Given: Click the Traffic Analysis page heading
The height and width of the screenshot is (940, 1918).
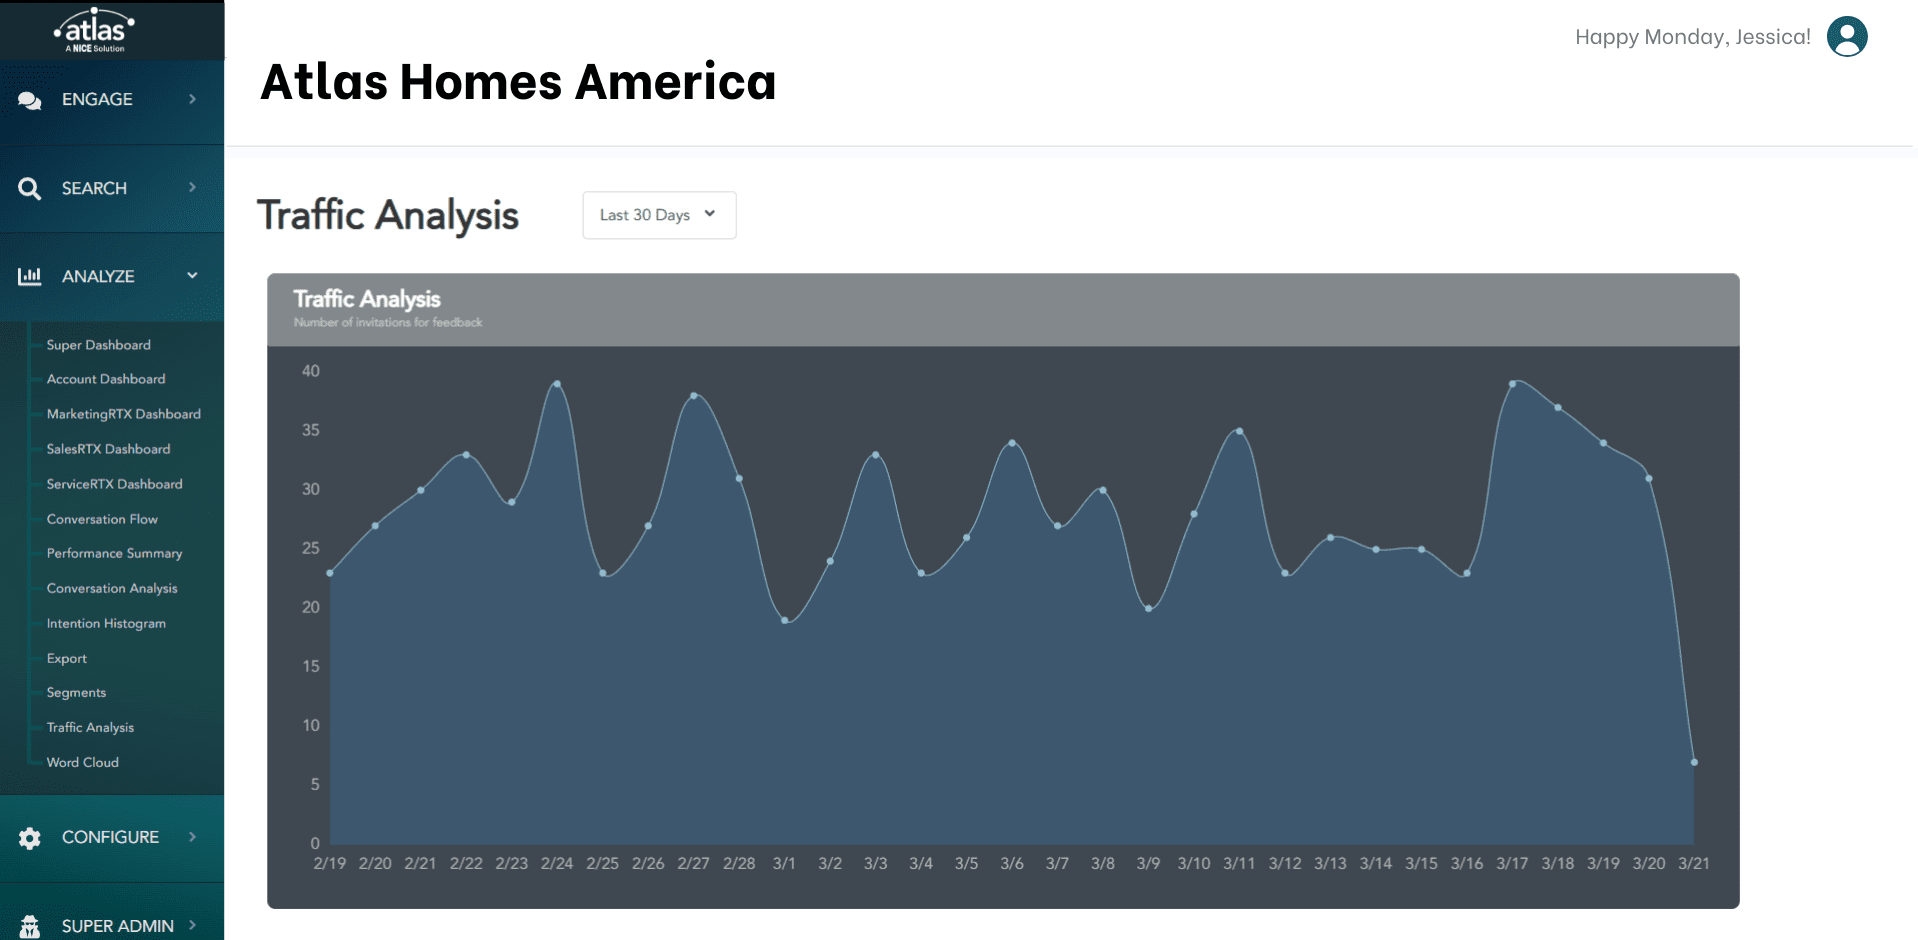Looking at the screenshot, I should [388, 215].
